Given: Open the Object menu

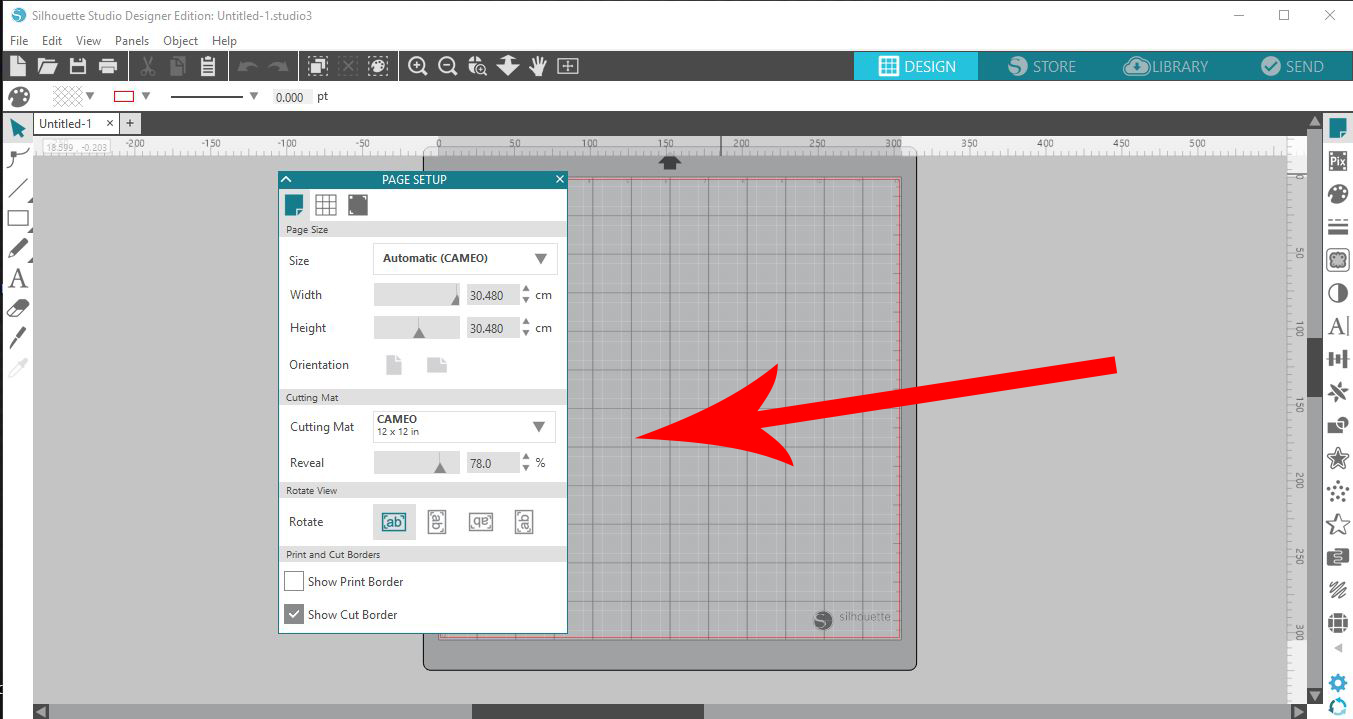Looking at the screenshot, I should pos(180,41).
